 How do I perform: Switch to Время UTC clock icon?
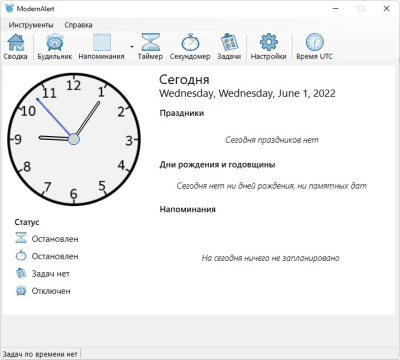pyautogui.click(x=315, y=42)
